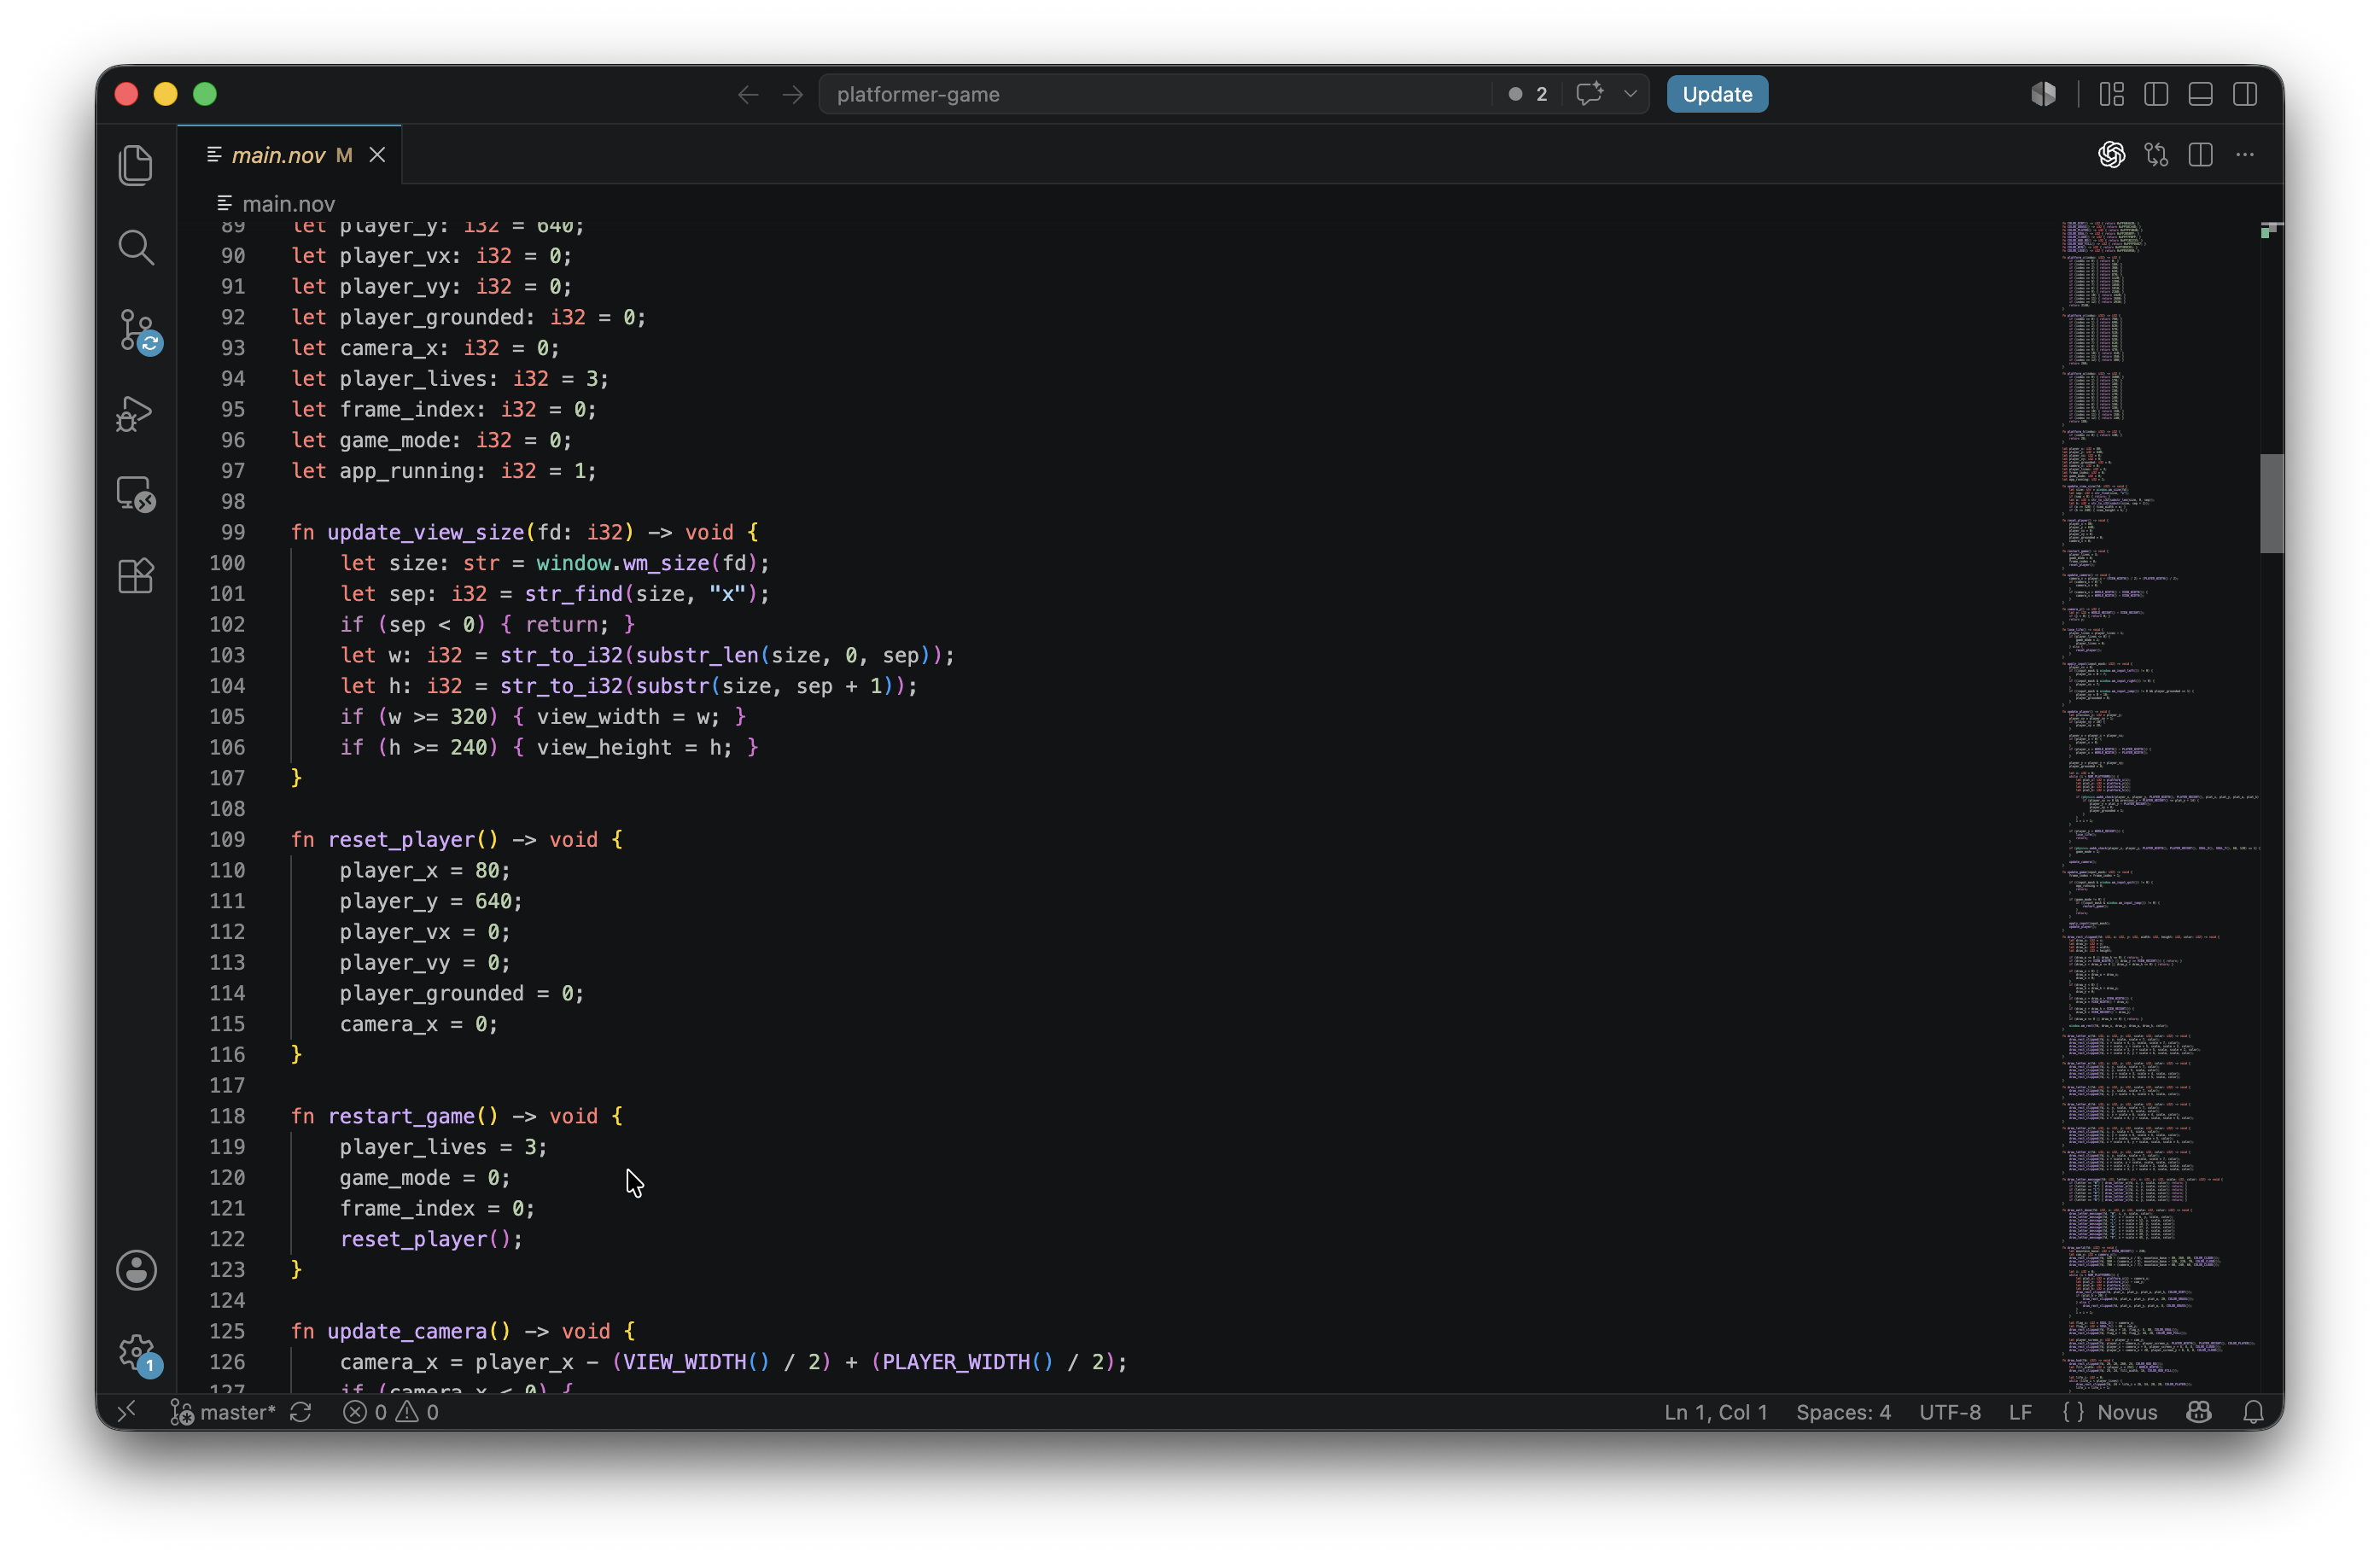
Task: Toggle the primary side bar
Action: tap(2156, 94)
